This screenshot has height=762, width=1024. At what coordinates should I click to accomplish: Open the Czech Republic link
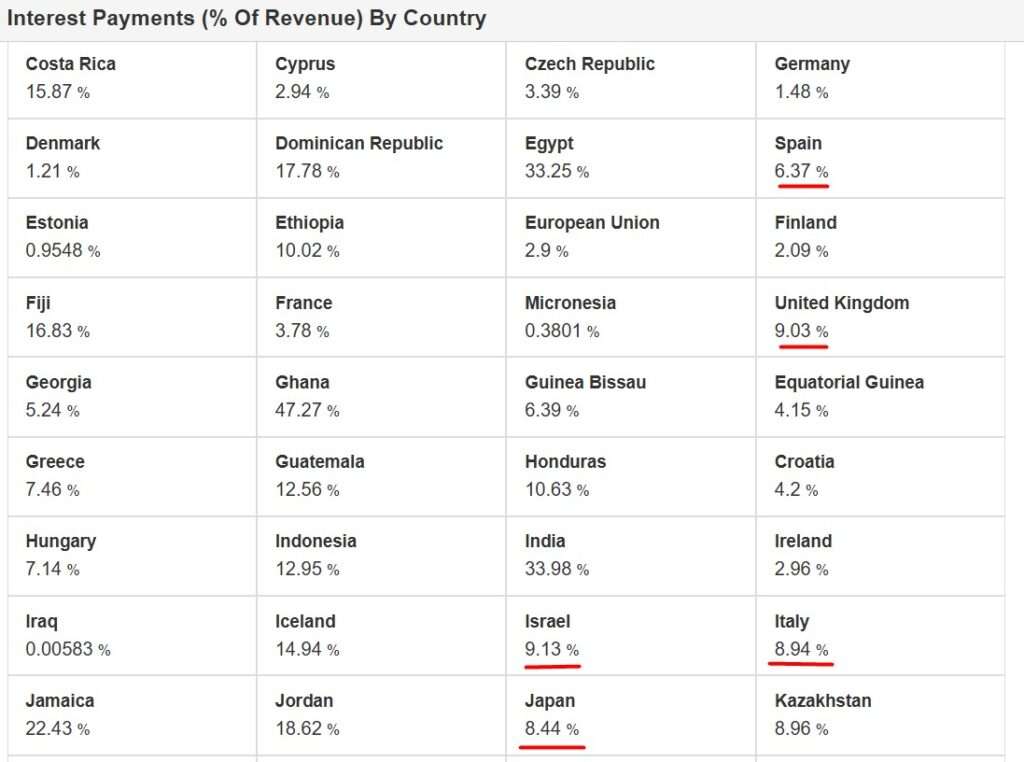coord(590,64)
